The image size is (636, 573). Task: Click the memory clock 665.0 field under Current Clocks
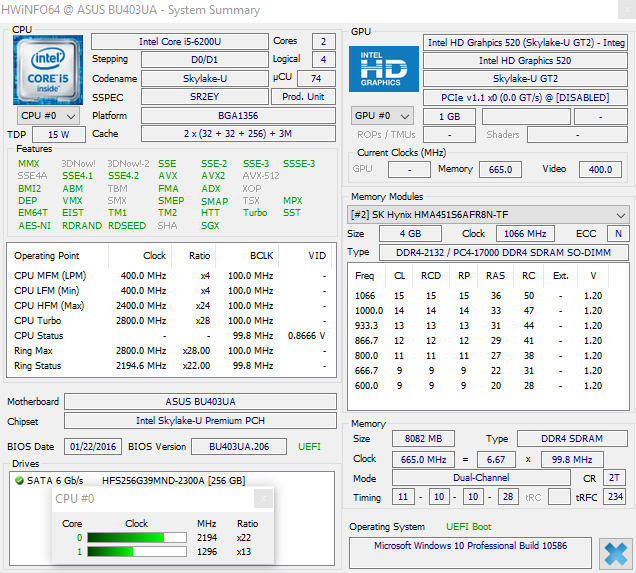coord(501,170)
